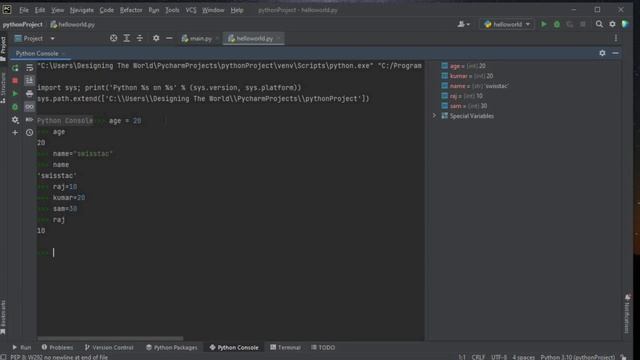Open Python Console panel settings gear

(x=602, y=53)
